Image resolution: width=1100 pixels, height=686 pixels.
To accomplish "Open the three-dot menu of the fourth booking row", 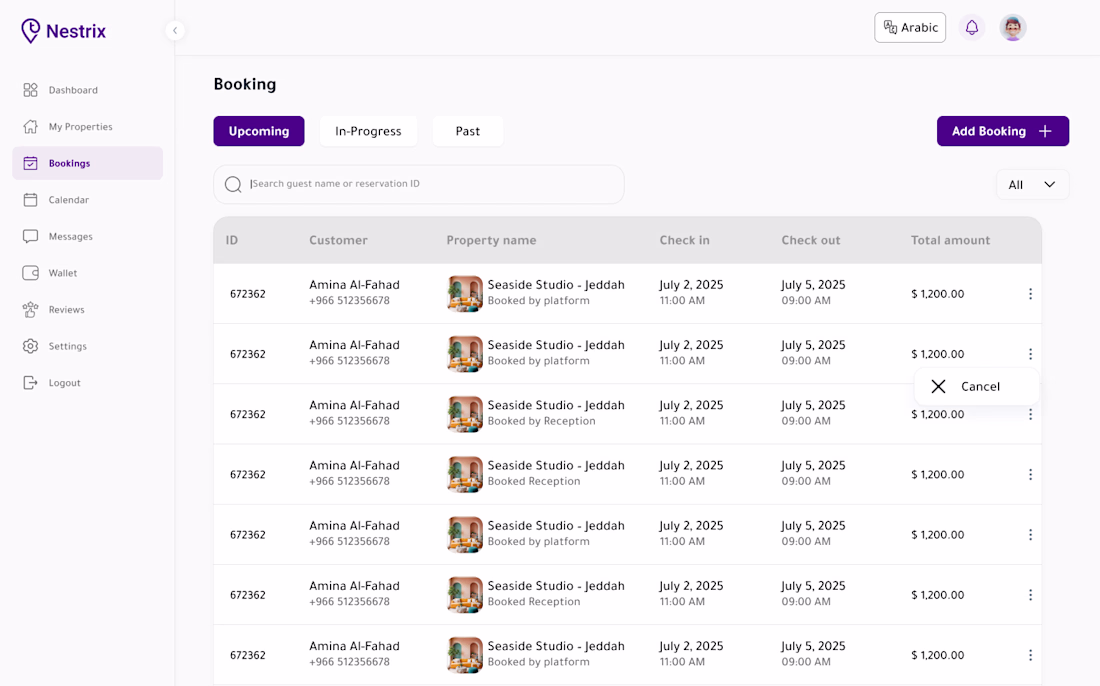I will click(1030, 475).
